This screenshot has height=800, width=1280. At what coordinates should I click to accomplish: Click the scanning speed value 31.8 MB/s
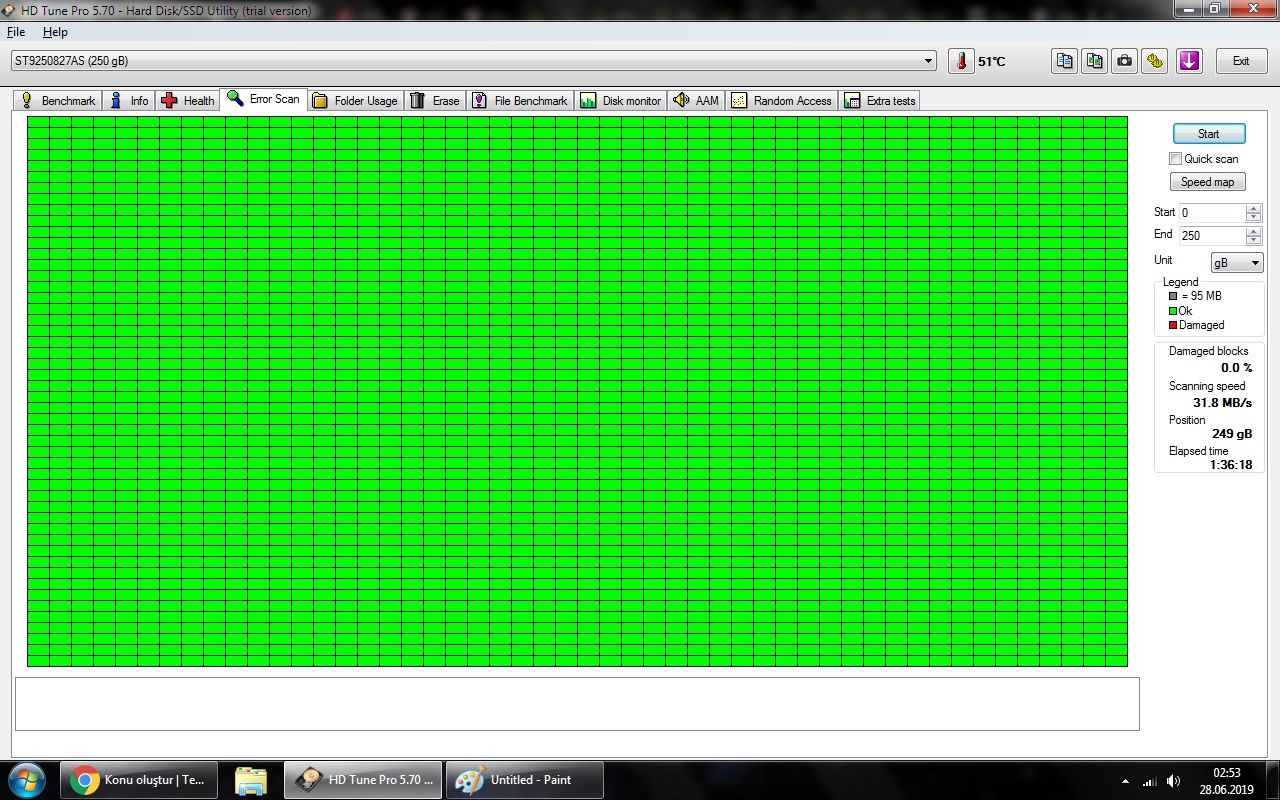tap(1222, 403)
